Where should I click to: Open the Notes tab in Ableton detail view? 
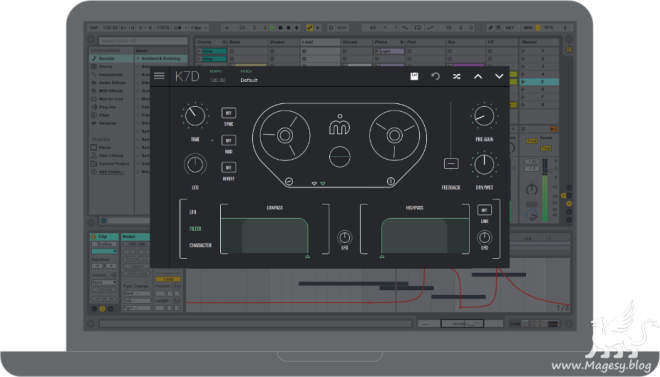[136, 237]
